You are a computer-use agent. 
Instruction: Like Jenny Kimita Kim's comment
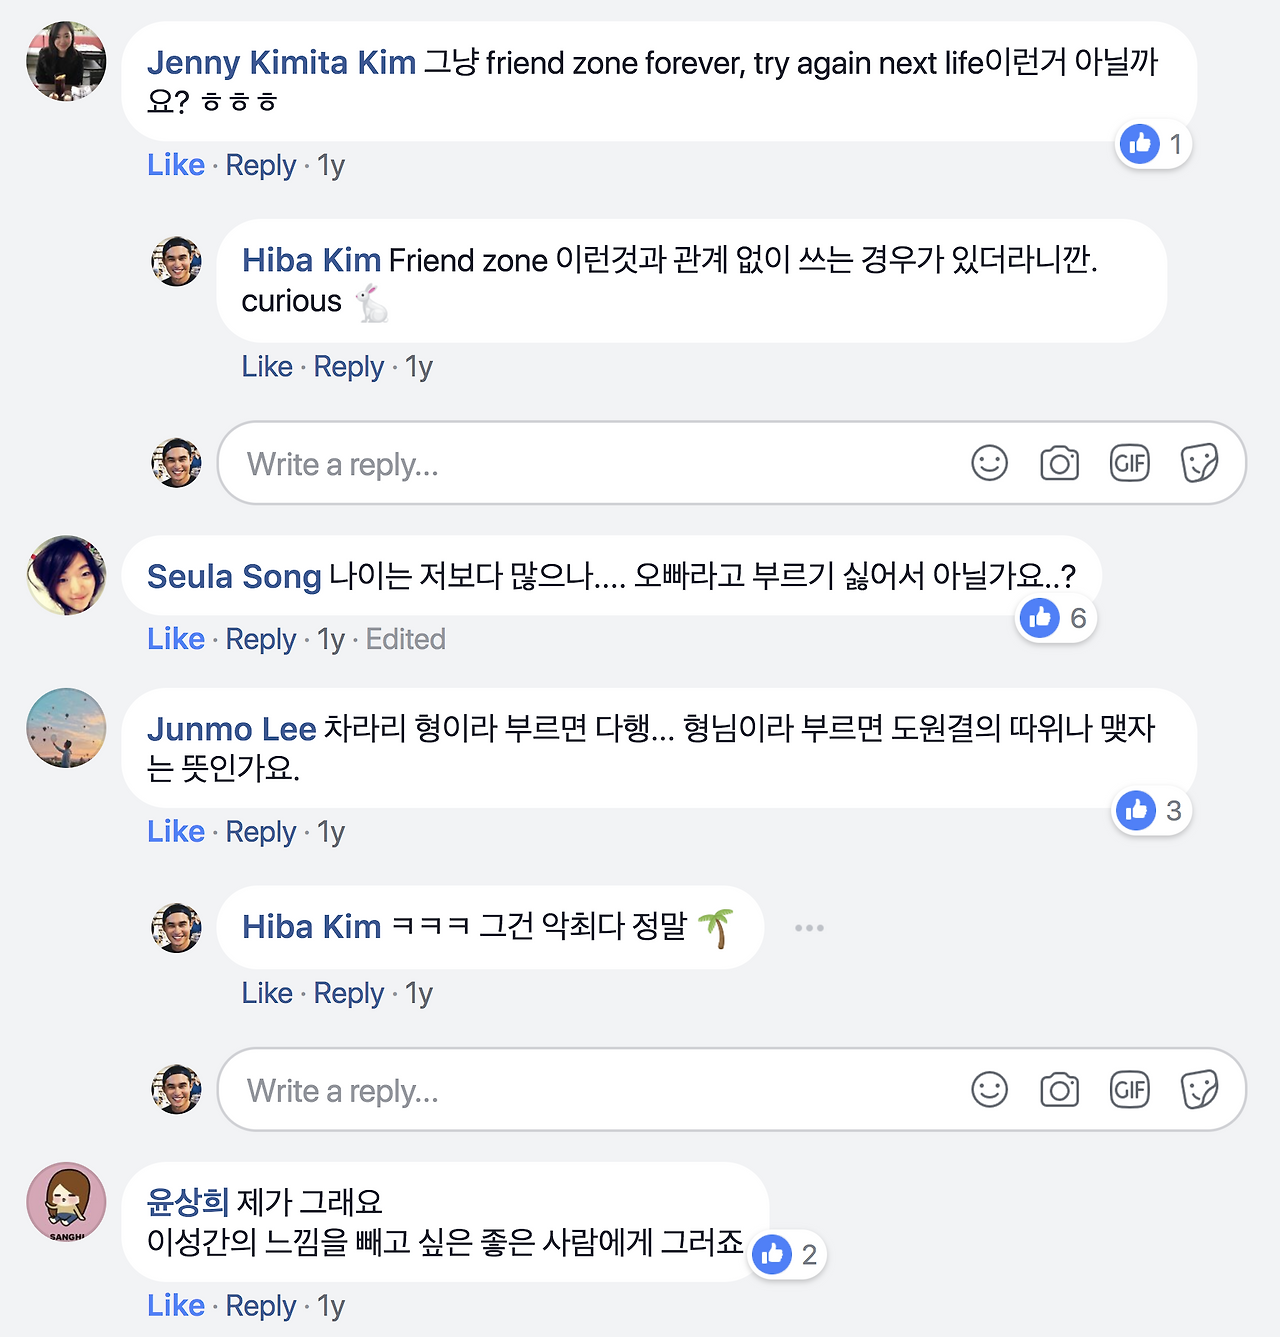(x=175, y=165)
